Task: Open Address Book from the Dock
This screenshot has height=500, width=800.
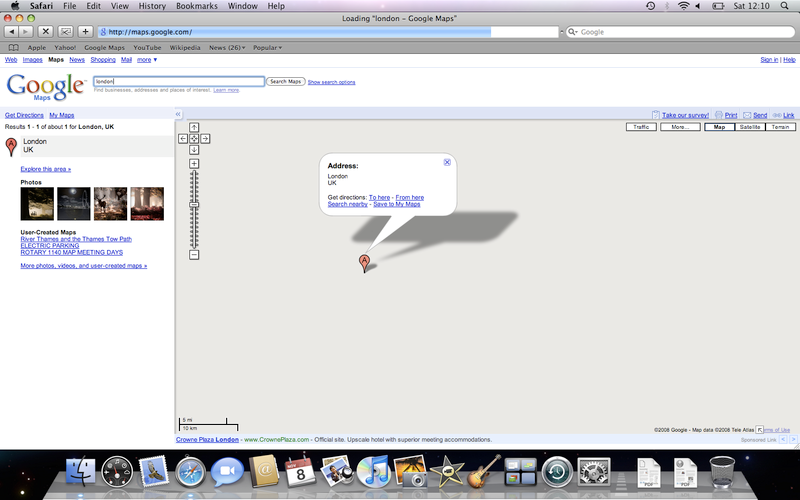Action: 264,471
